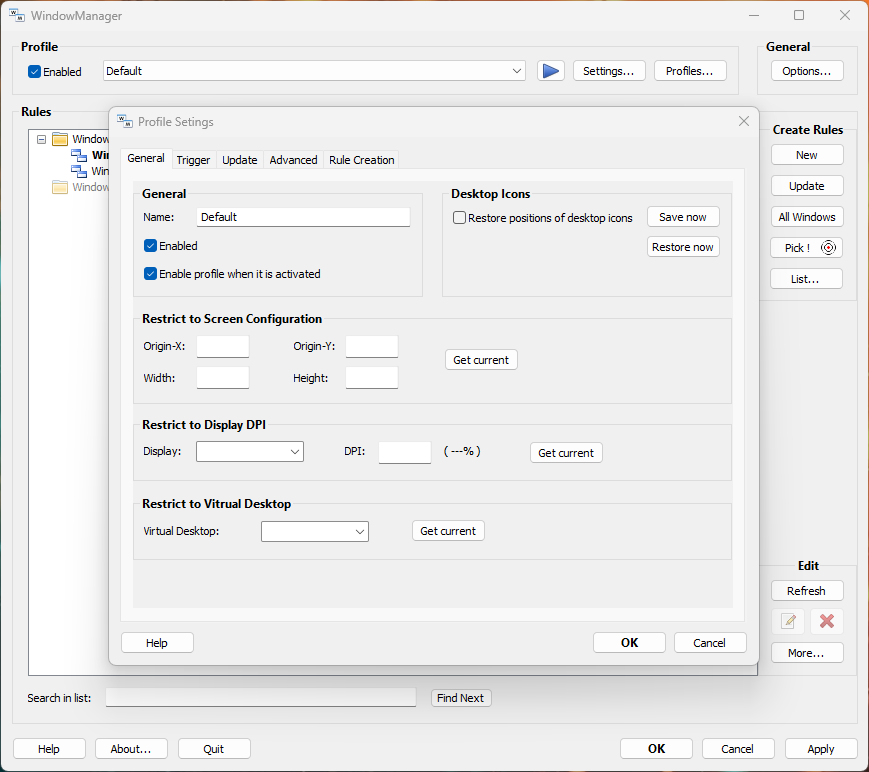Click the WindowManager title bar icon

16,16
